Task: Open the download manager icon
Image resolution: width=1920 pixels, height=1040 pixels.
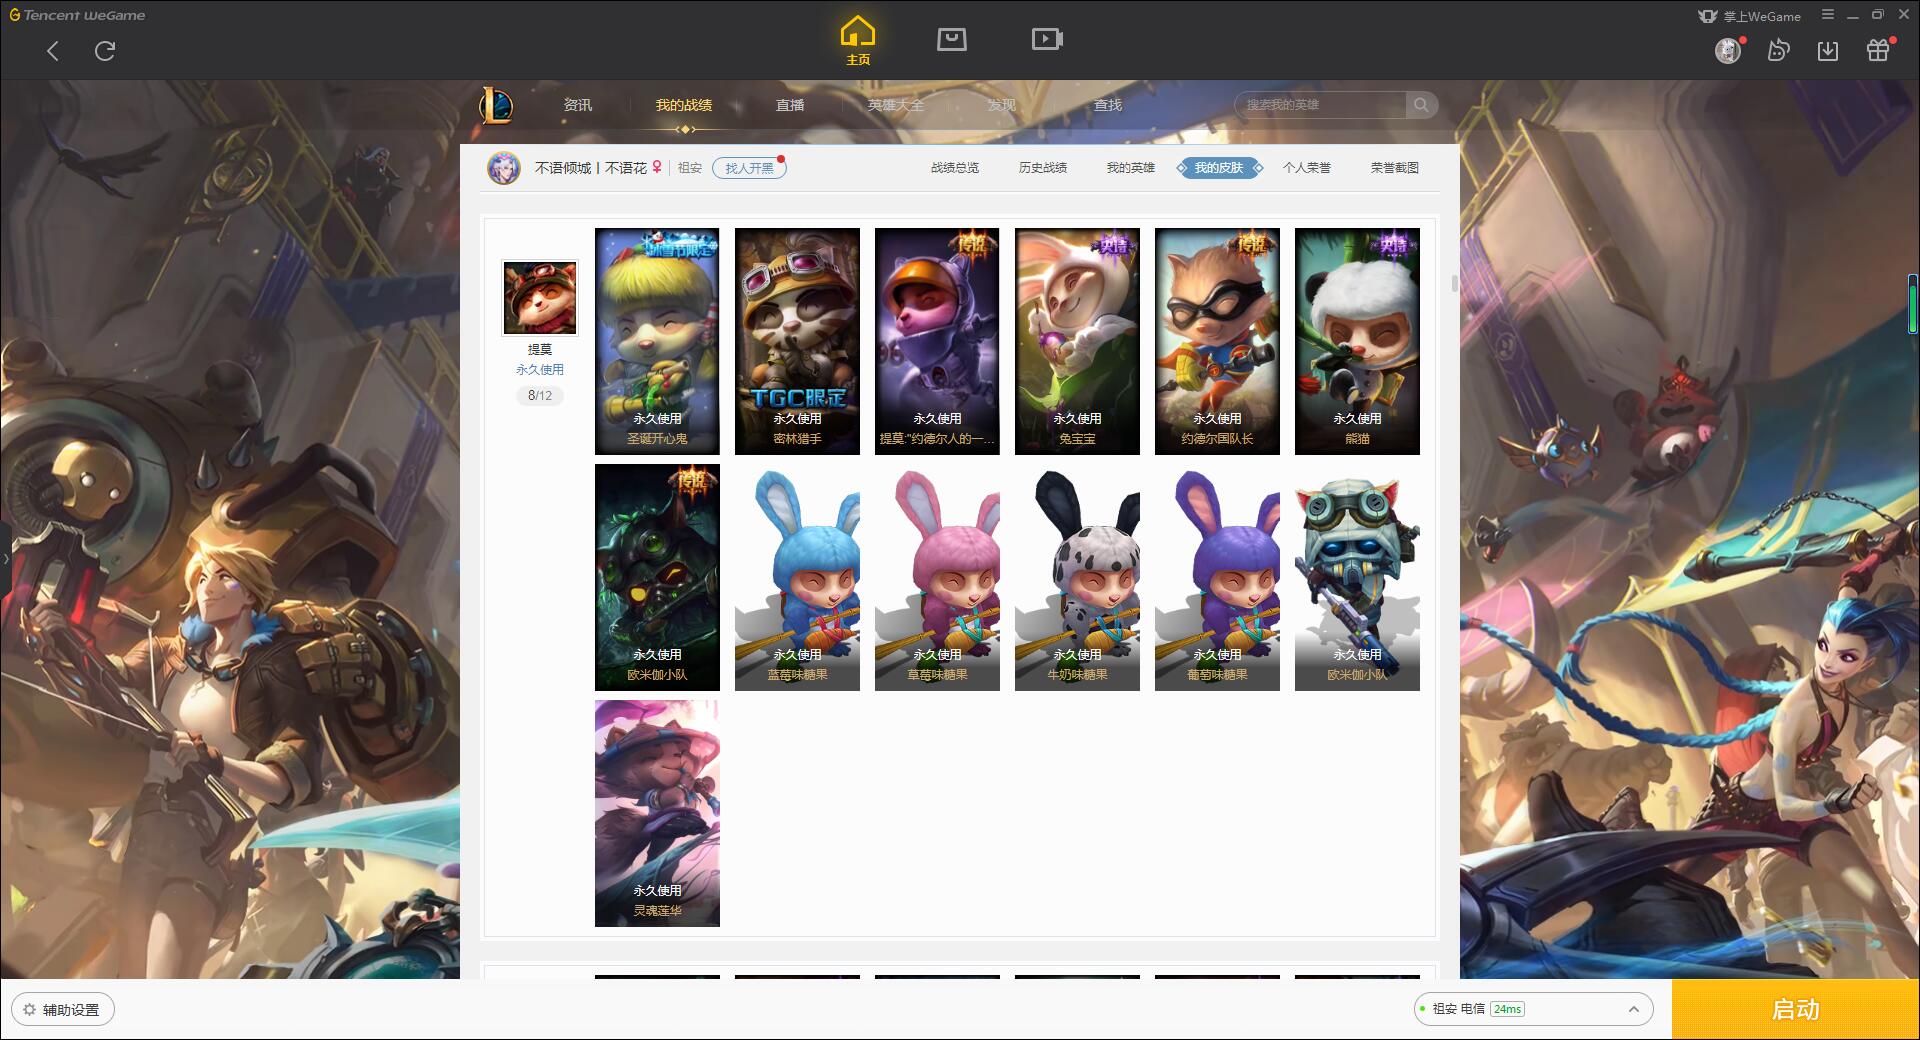Action: (1828, 50)
